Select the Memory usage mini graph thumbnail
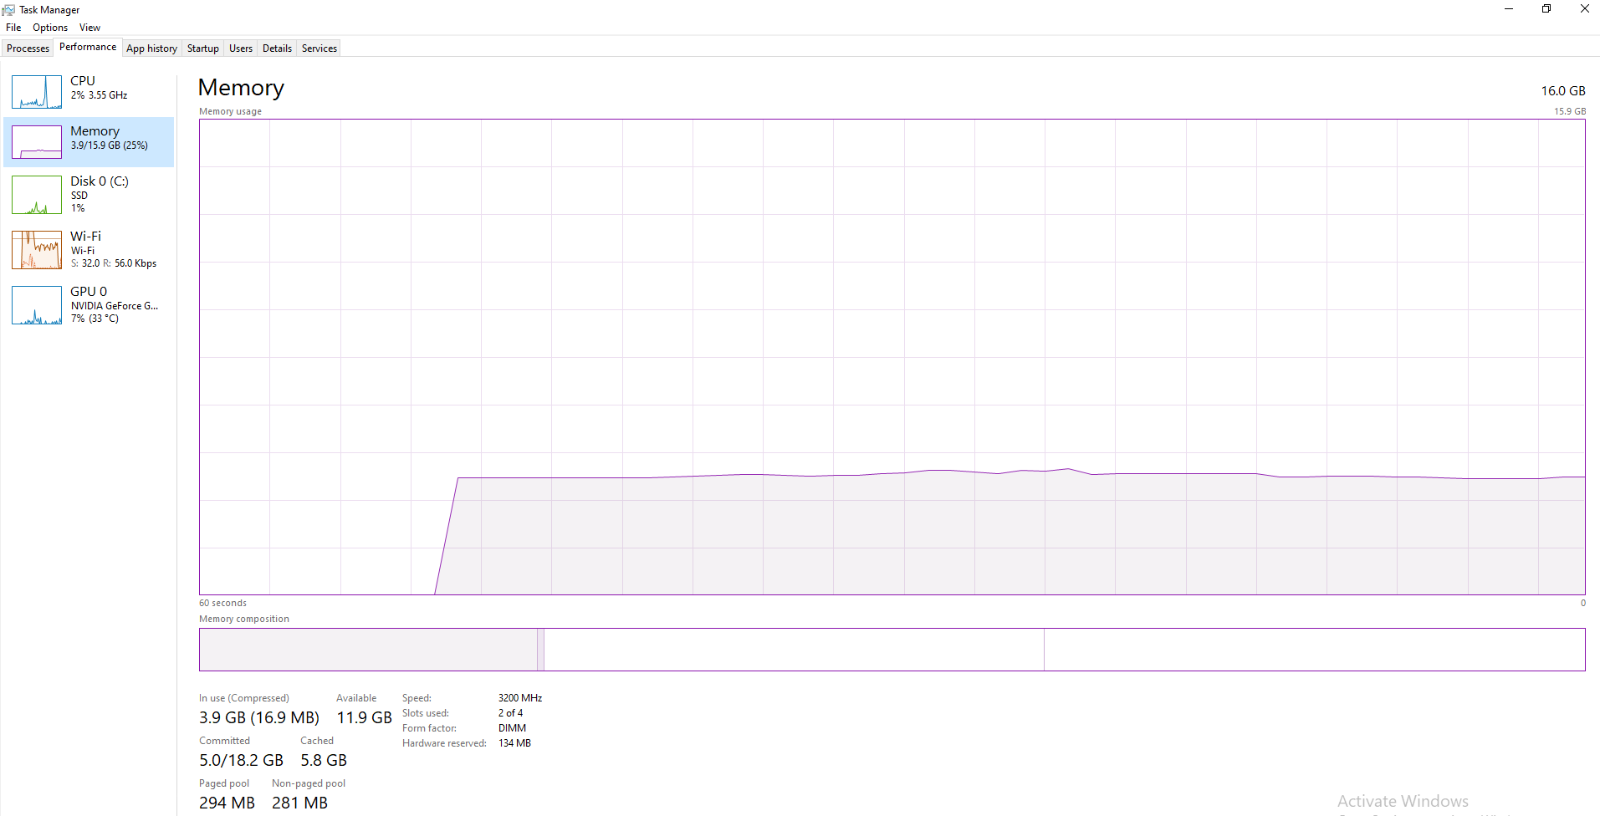The image size is (1600, 816). tap(37, 142)
